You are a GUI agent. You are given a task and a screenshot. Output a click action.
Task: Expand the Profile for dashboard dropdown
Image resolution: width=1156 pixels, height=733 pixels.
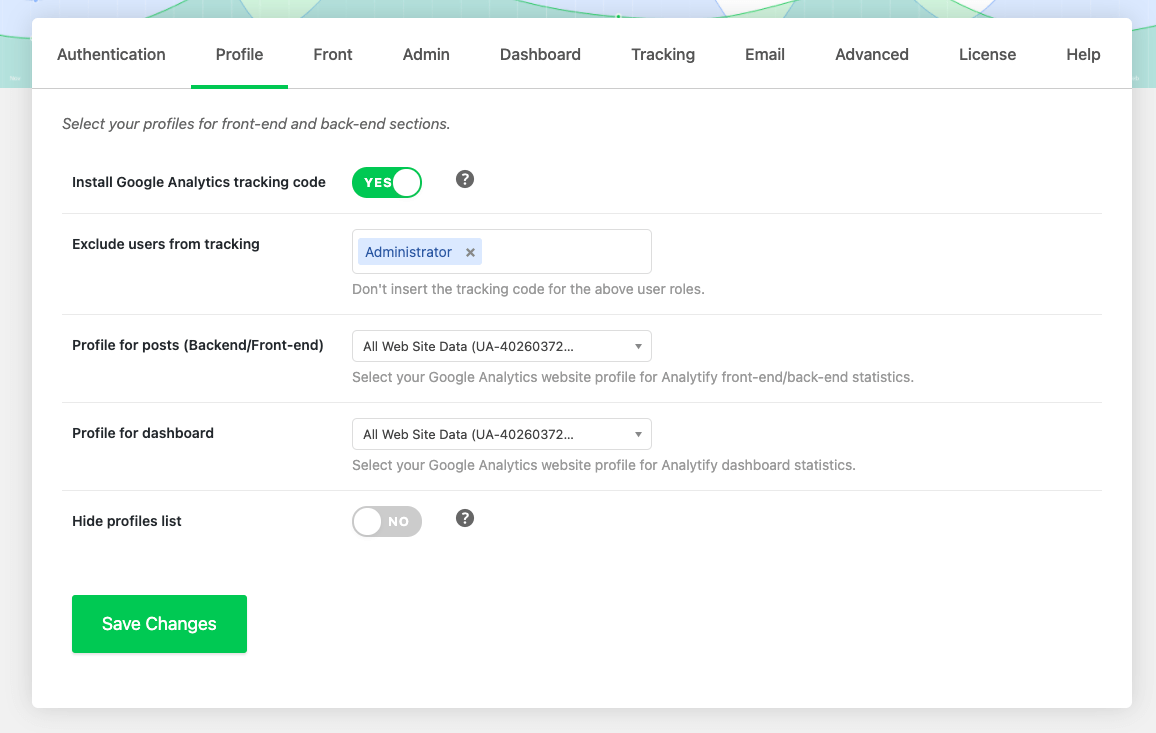501,435
